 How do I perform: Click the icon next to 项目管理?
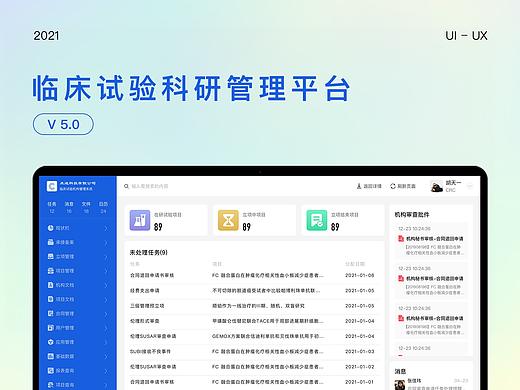pyautogui.click(x=50, y=271)
